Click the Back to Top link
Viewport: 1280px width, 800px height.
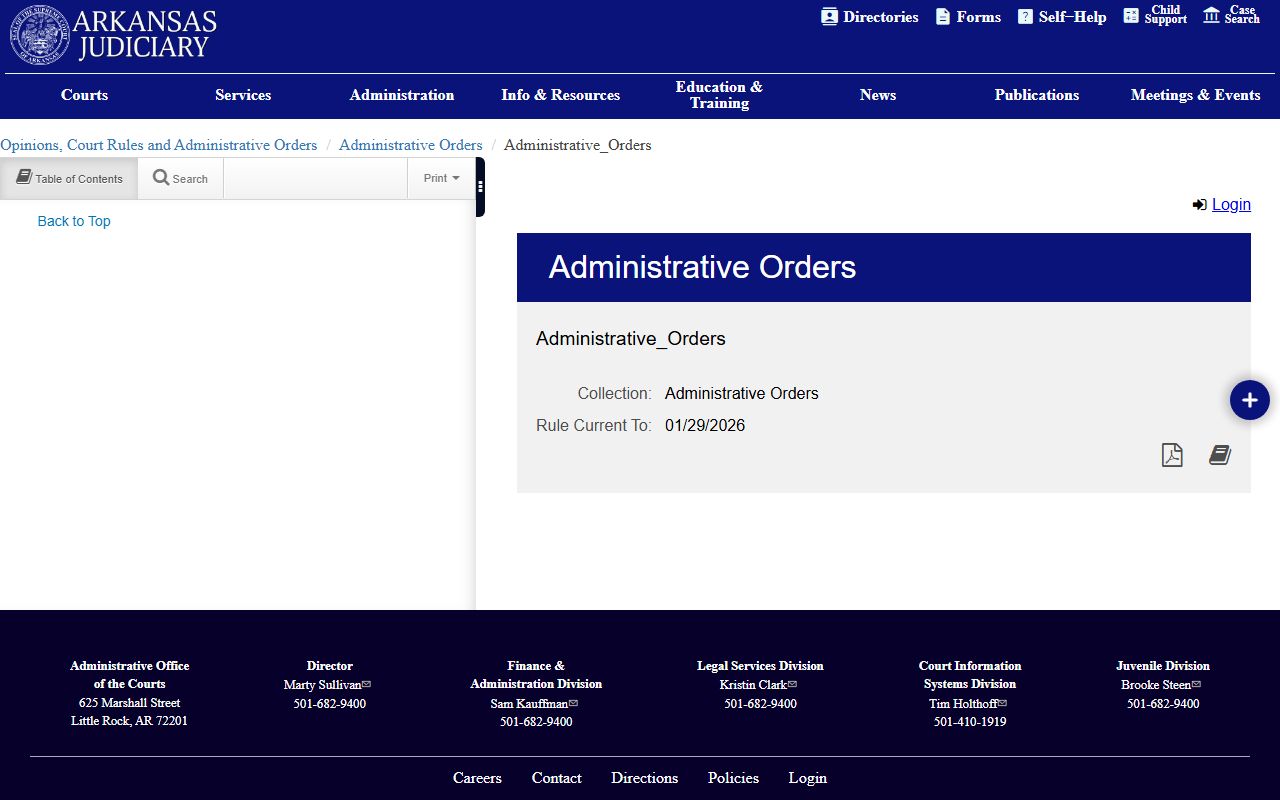click(x=74, y=221)
